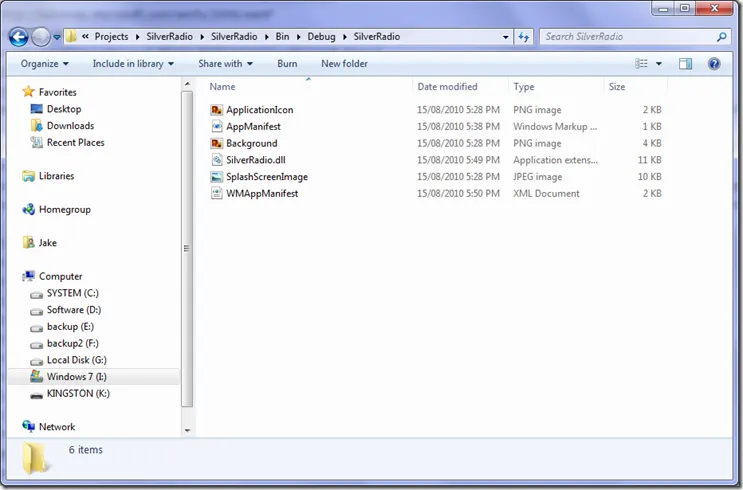Click the folder icon in address bar

71,36
